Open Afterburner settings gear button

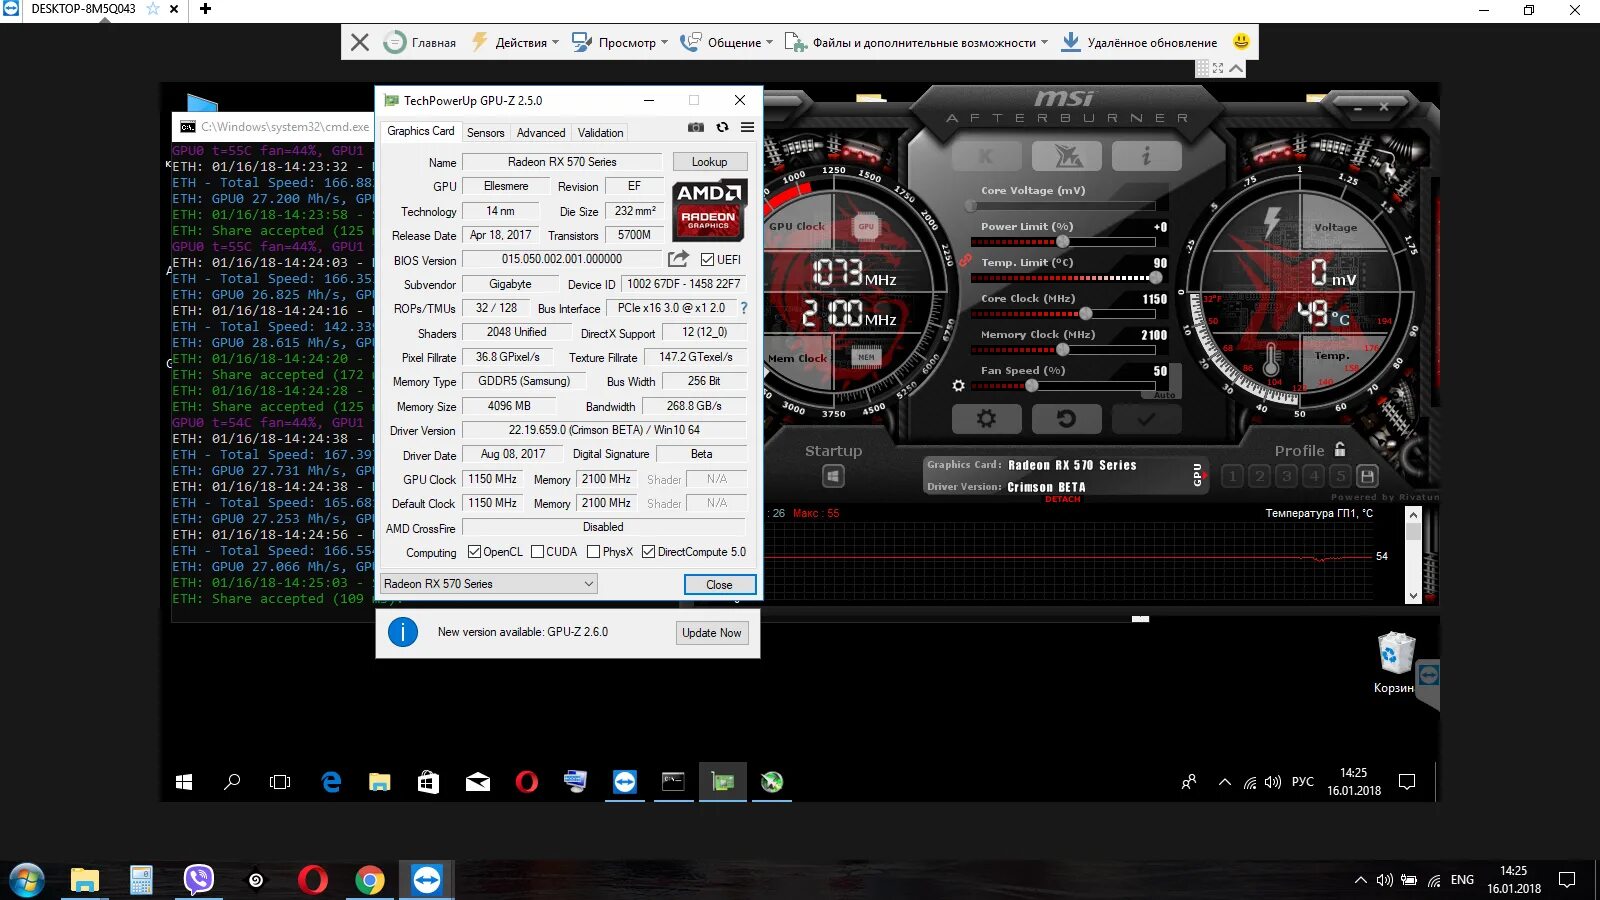[x=986, y=419]
